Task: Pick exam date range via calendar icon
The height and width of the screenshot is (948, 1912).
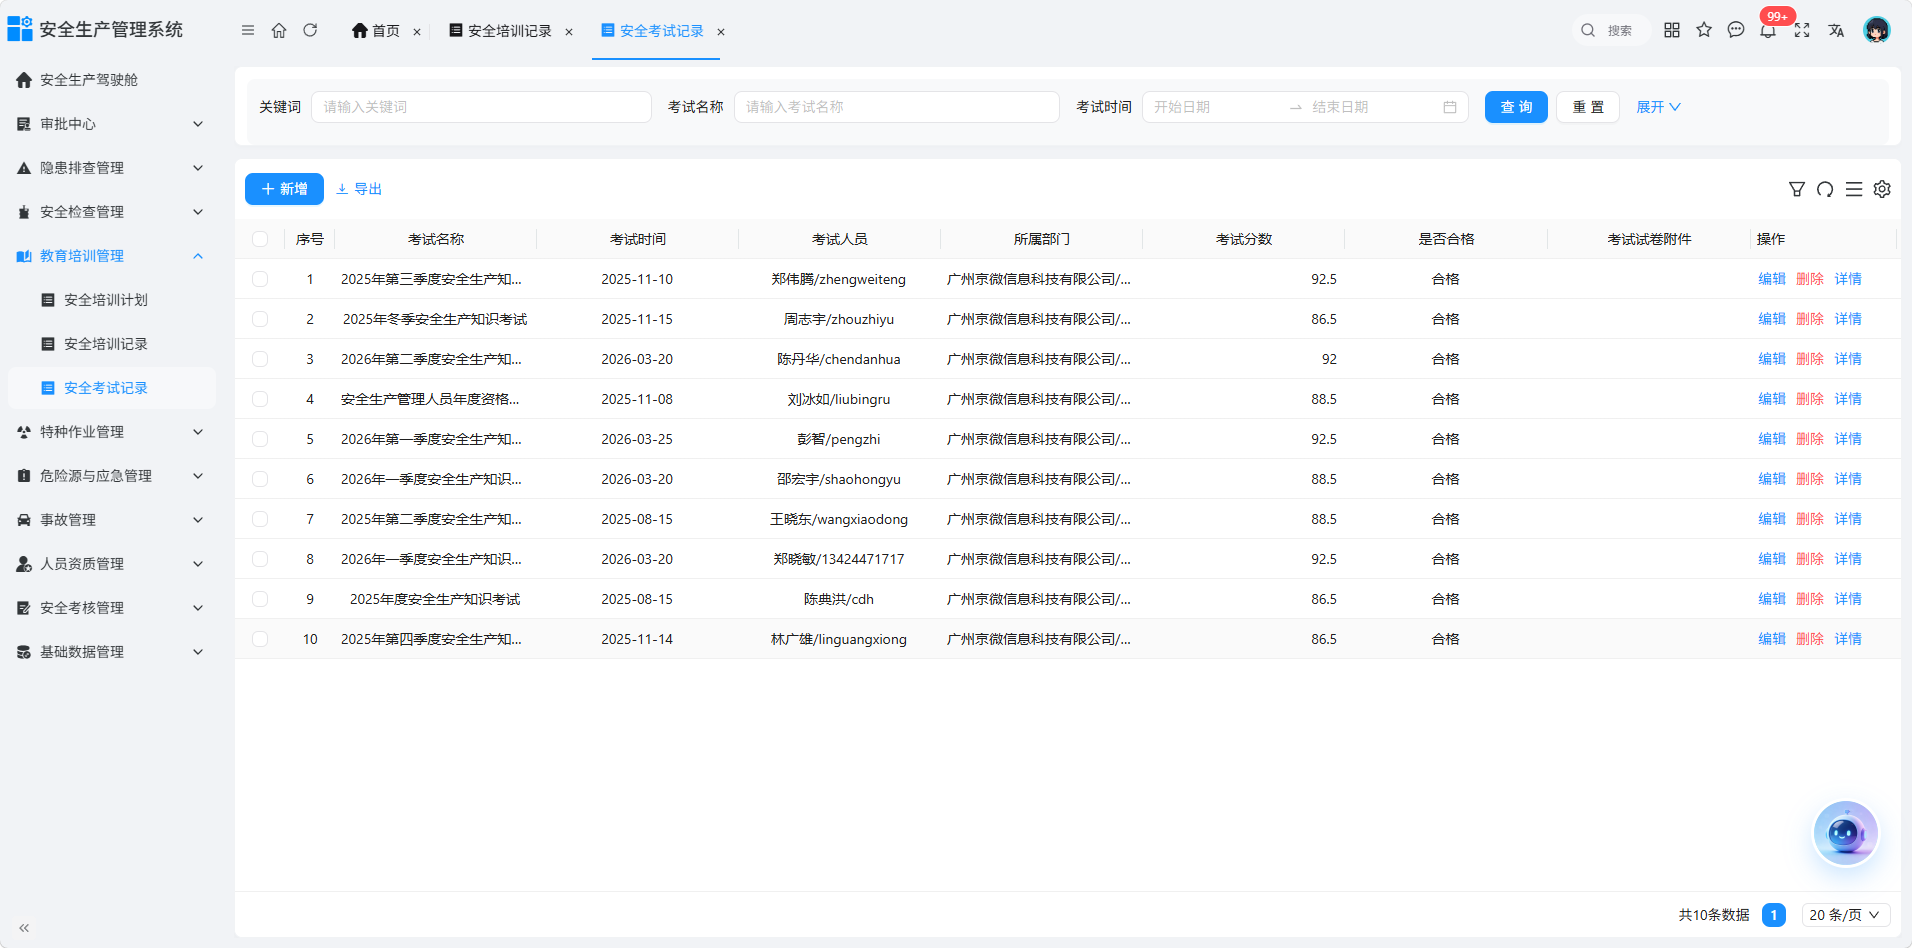Action: click(1450, 107)
